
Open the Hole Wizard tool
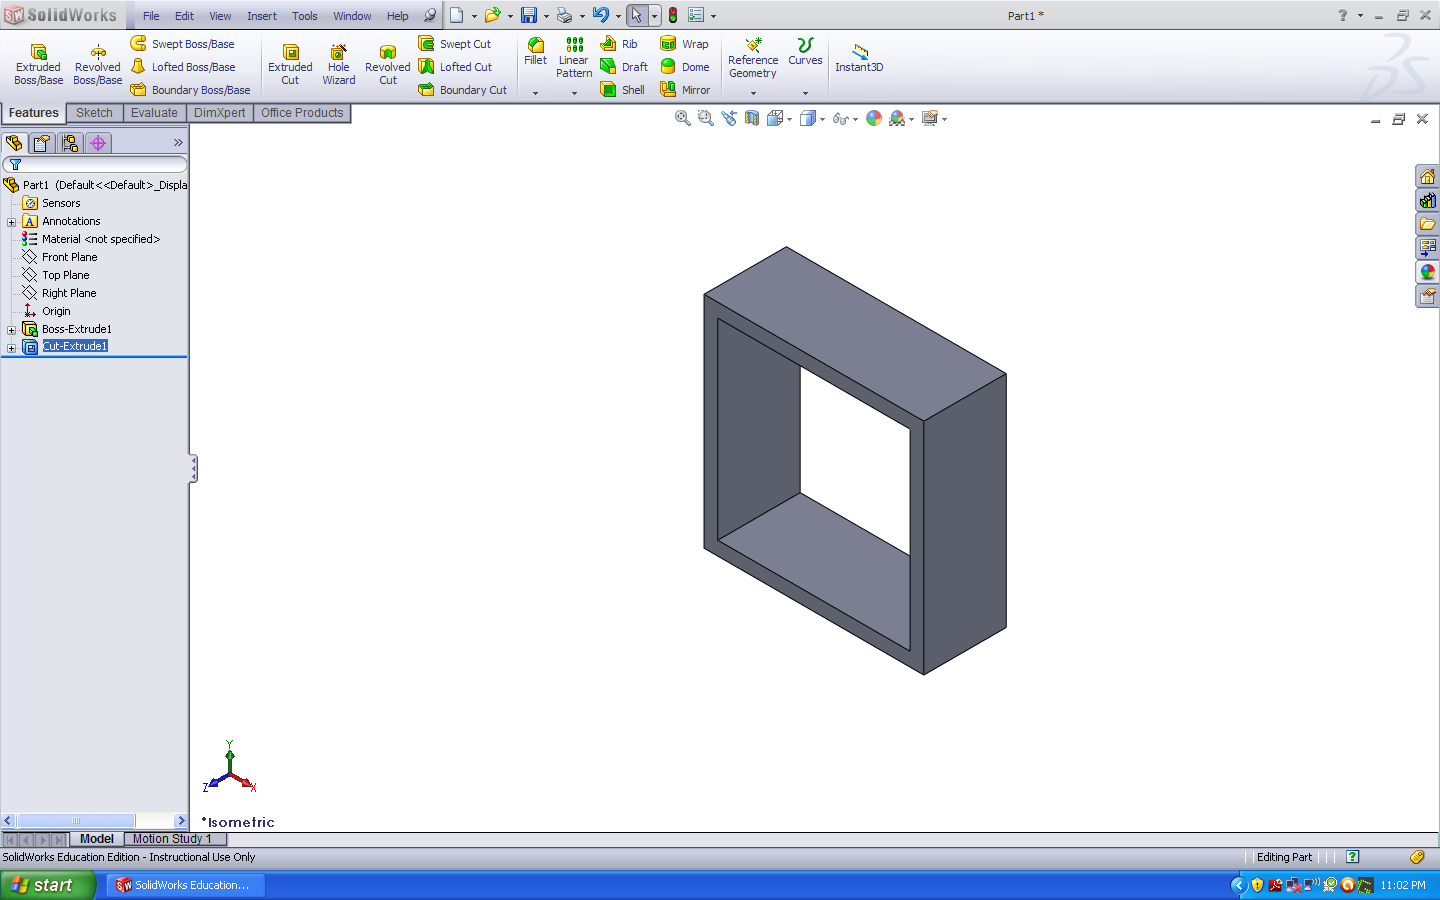[338, 63]
